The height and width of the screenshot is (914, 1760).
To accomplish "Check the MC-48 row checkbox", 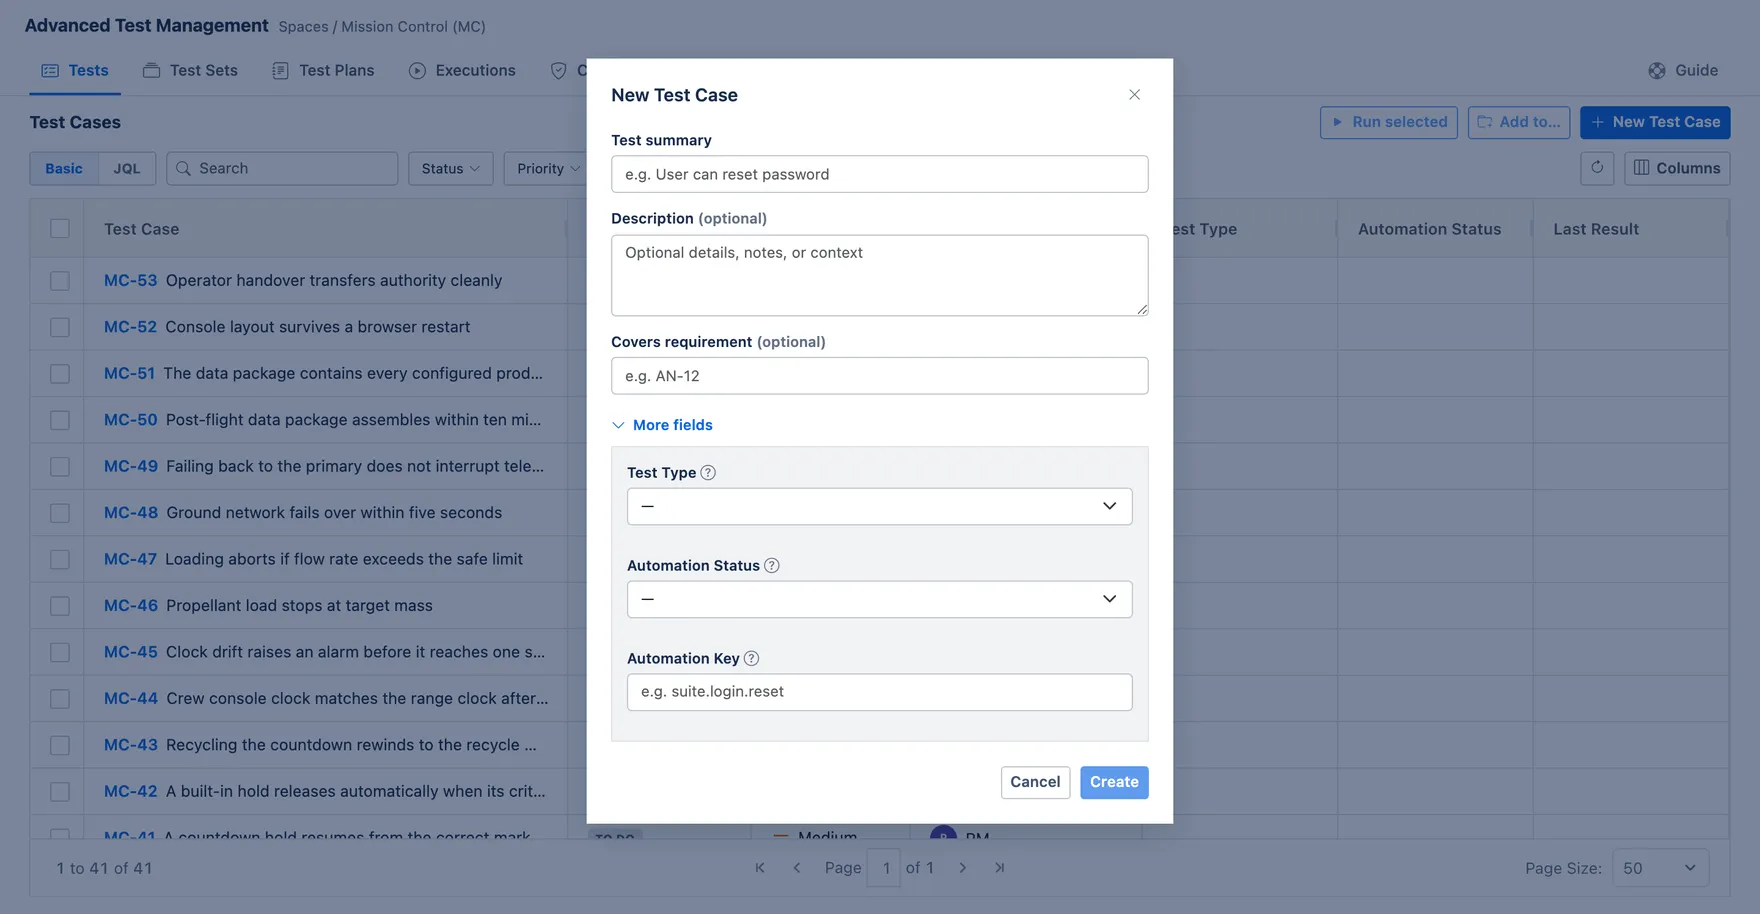I will coord(60,513).
